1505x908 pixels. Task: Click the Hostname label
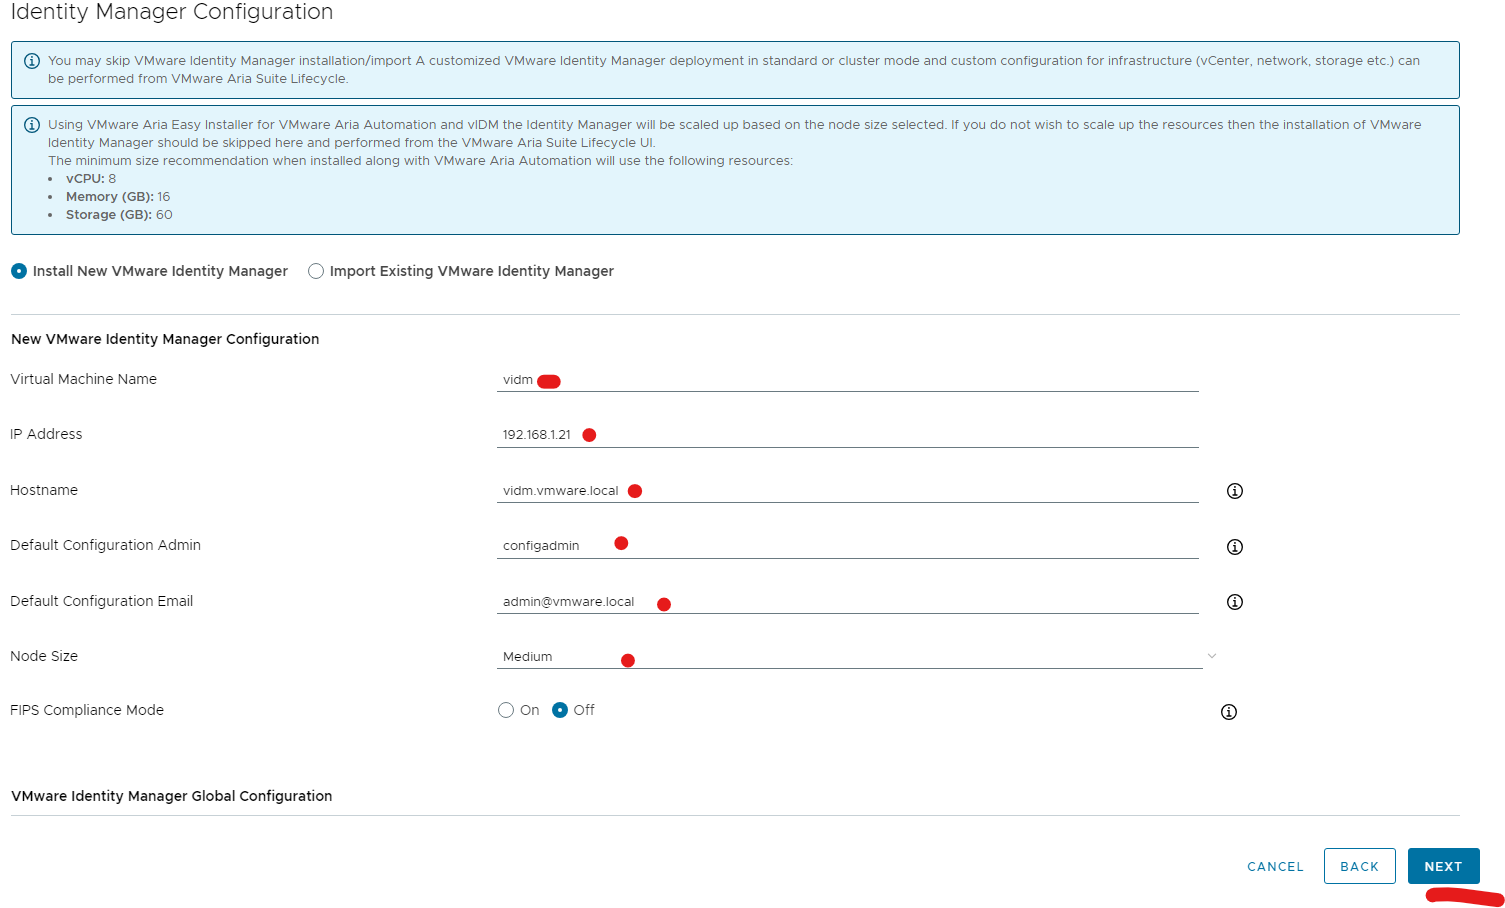(44, 490)
